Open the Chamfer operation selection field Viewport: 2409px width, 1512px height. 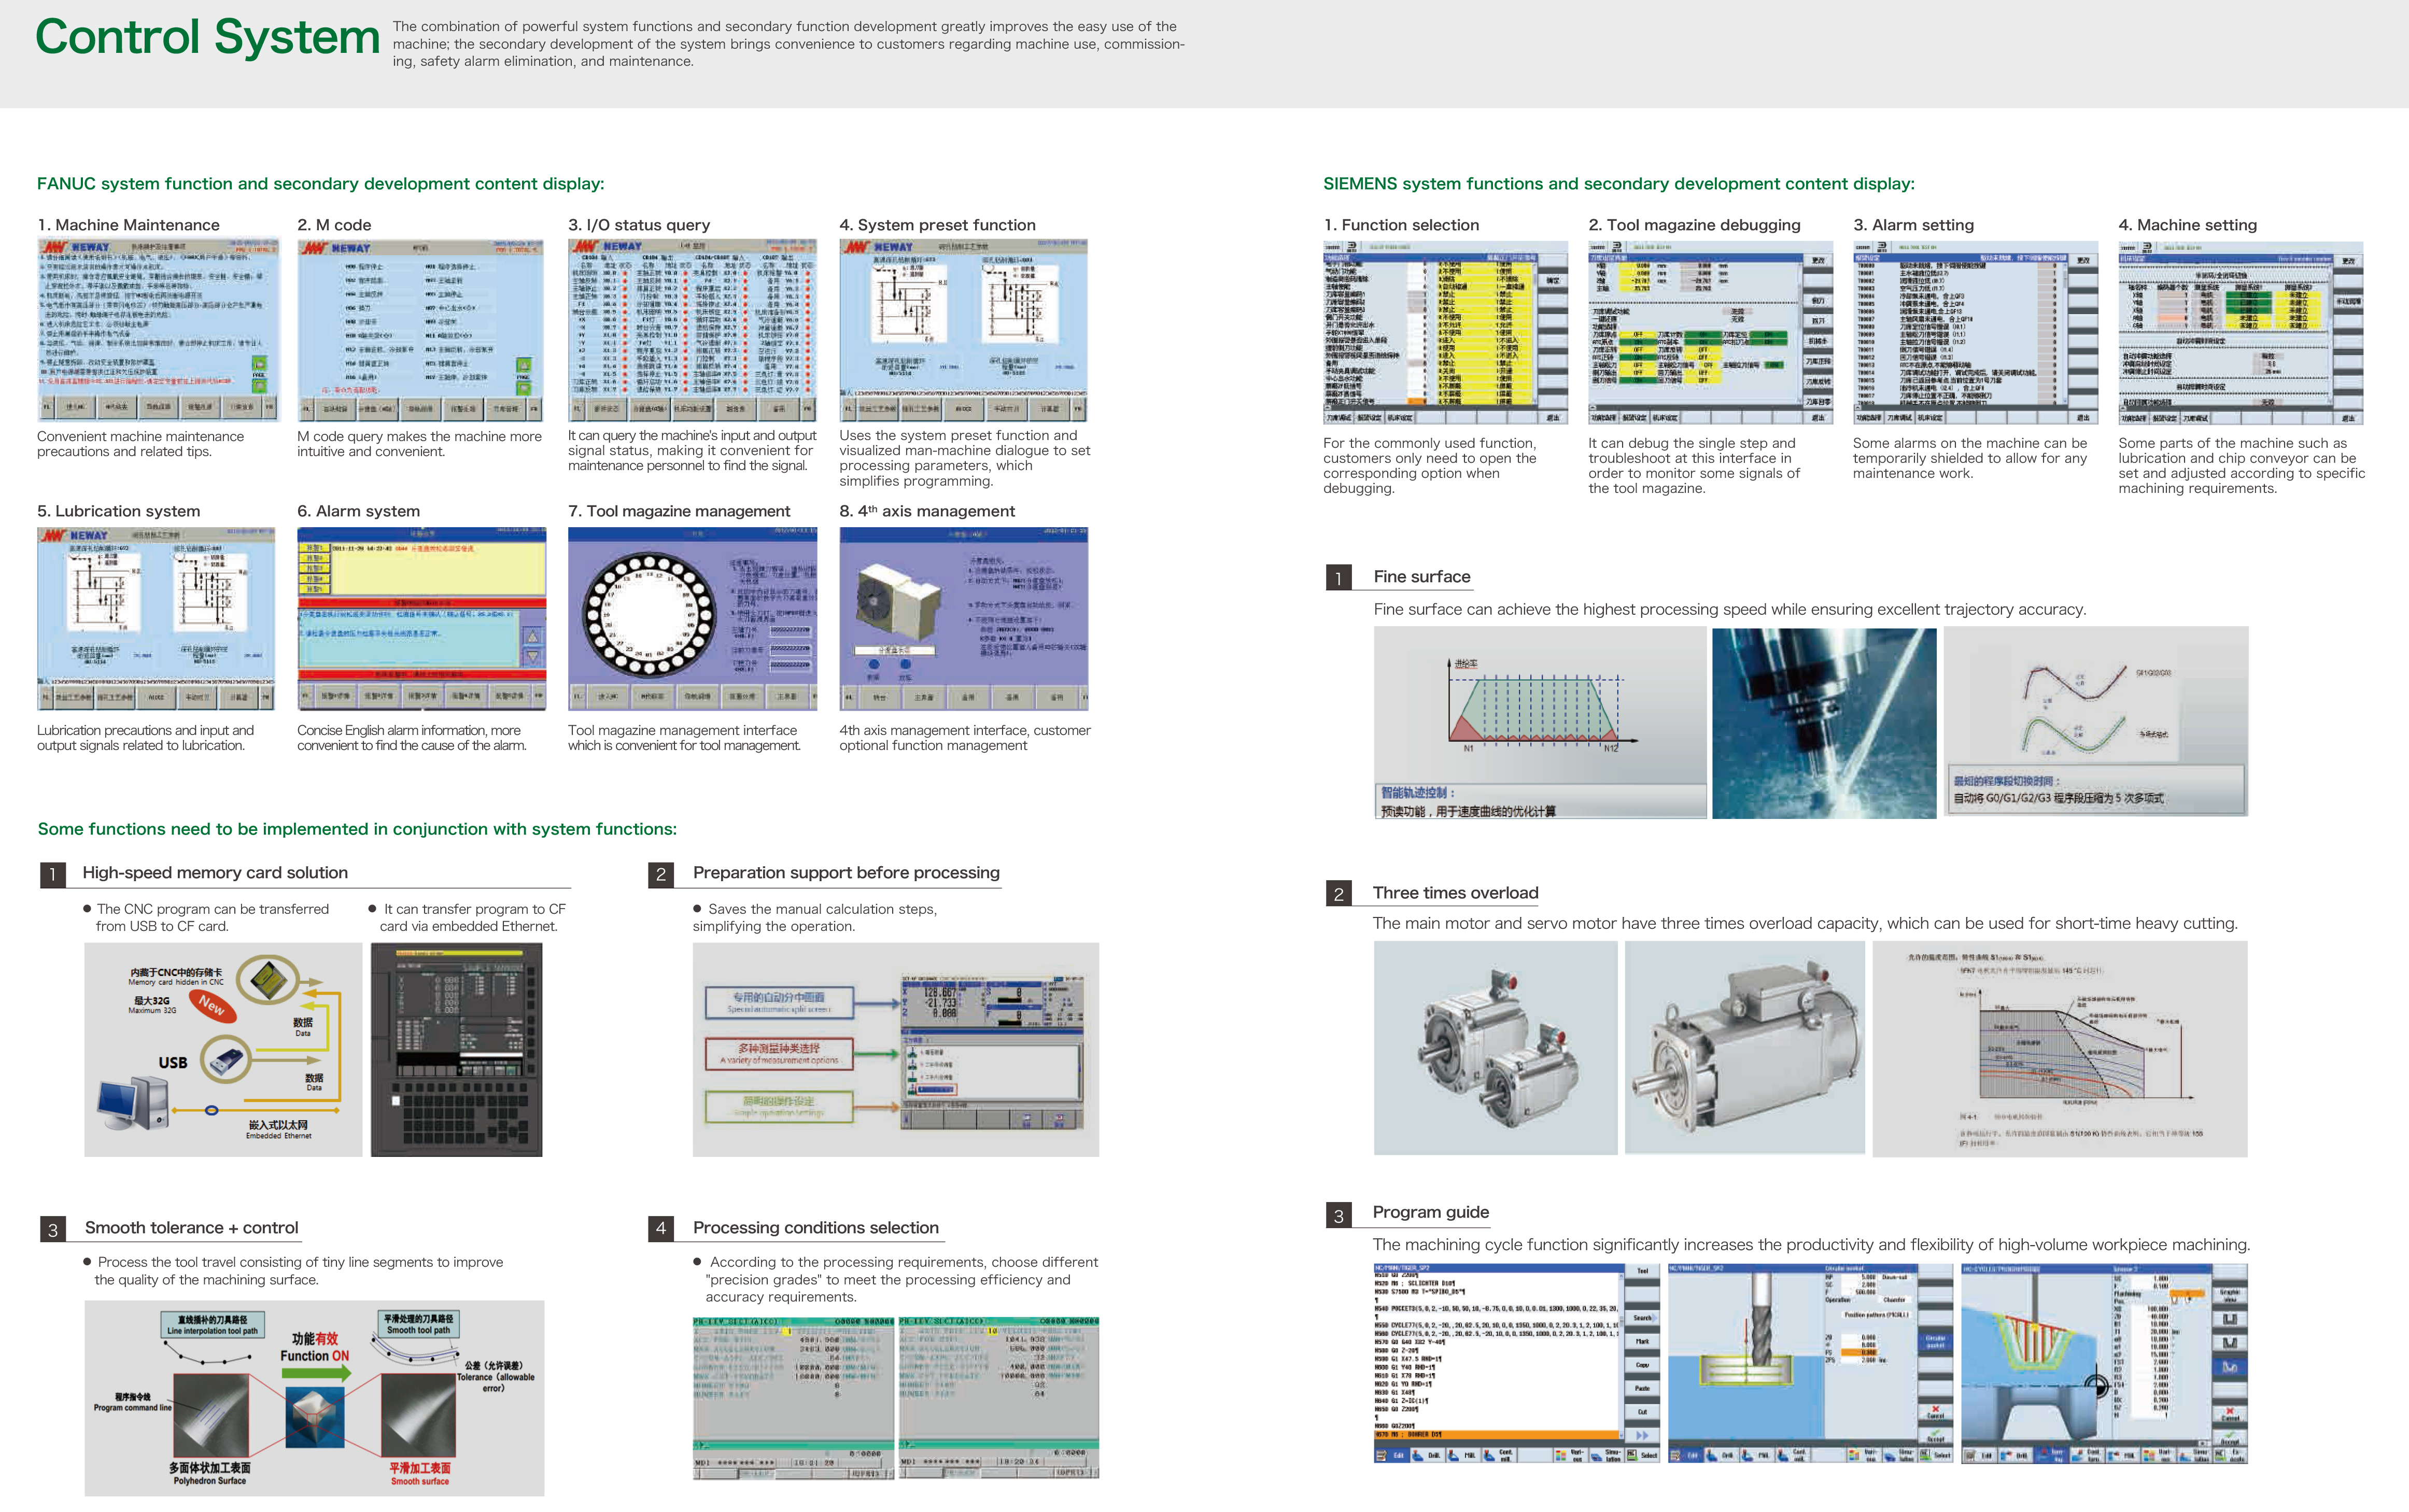coord(1895,1300)
